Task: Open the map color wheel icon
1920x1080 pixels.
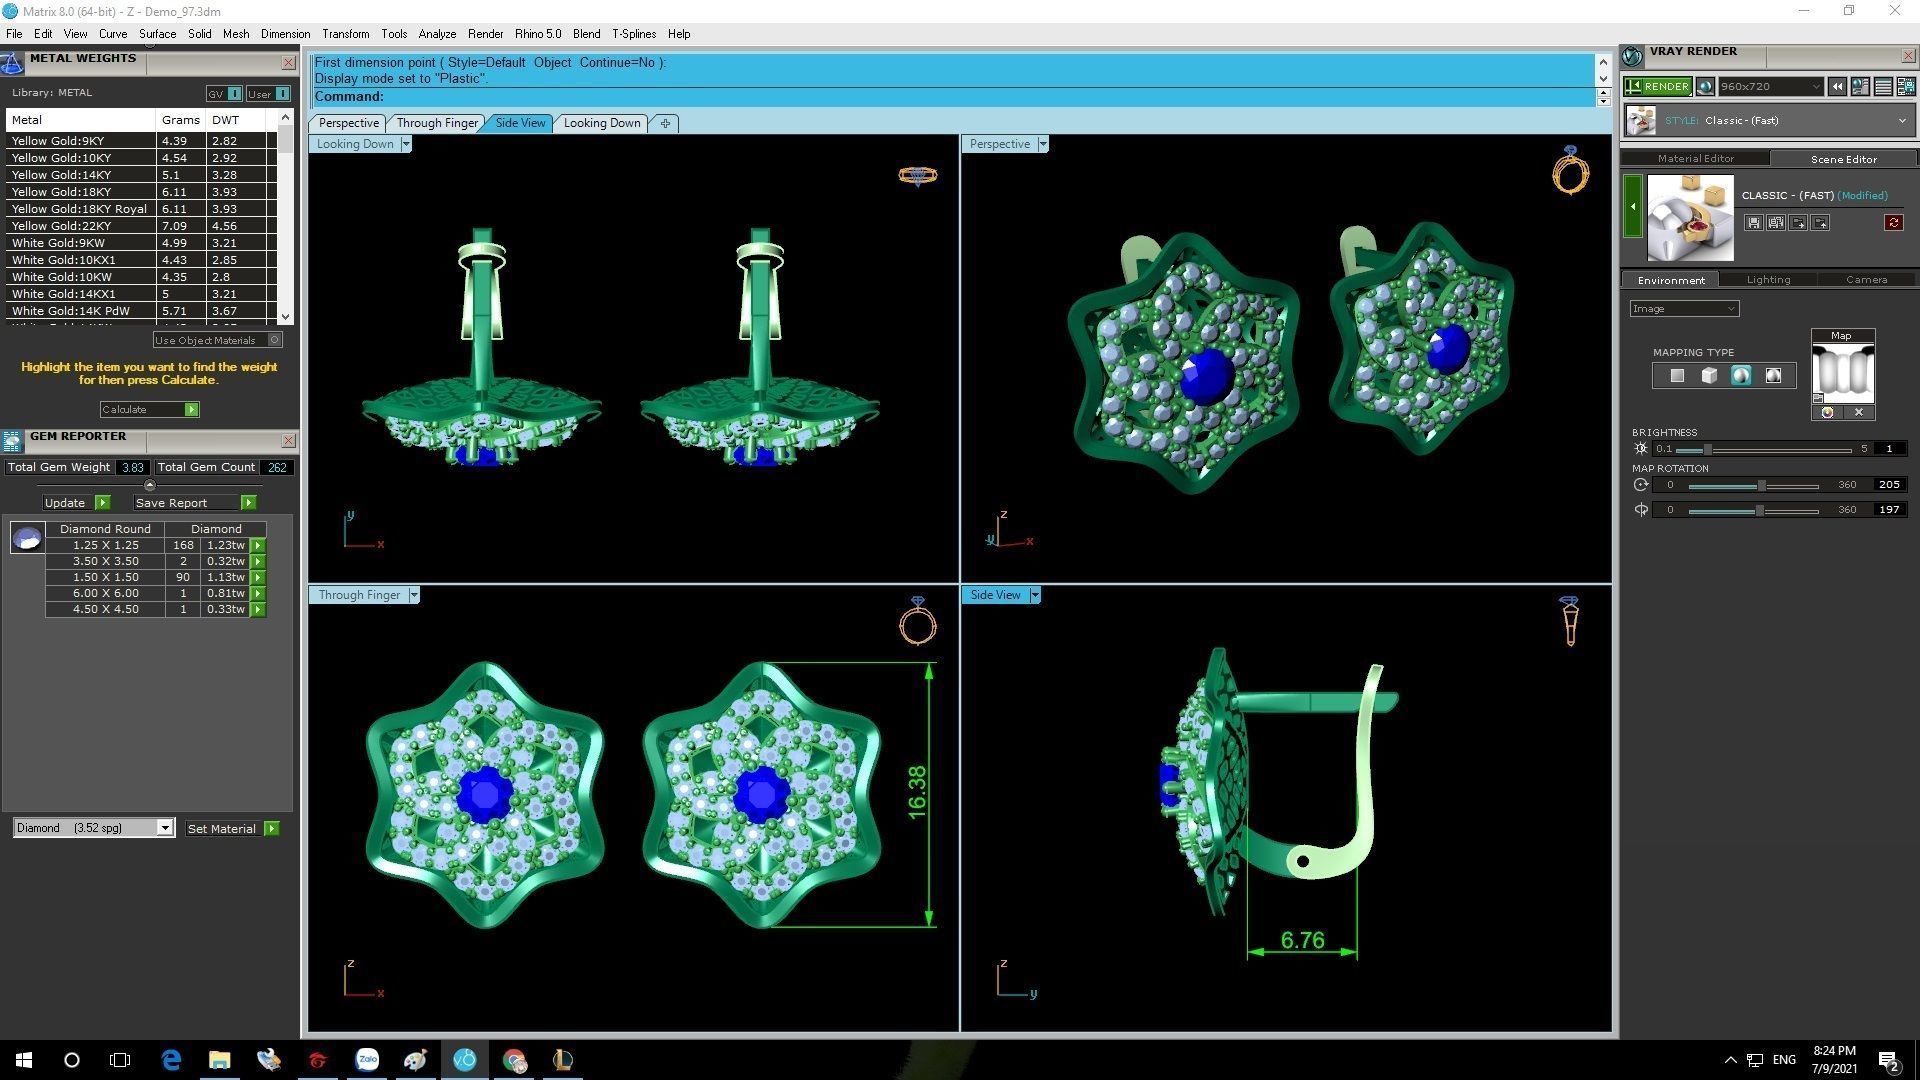Action: tap(1827, 412)
